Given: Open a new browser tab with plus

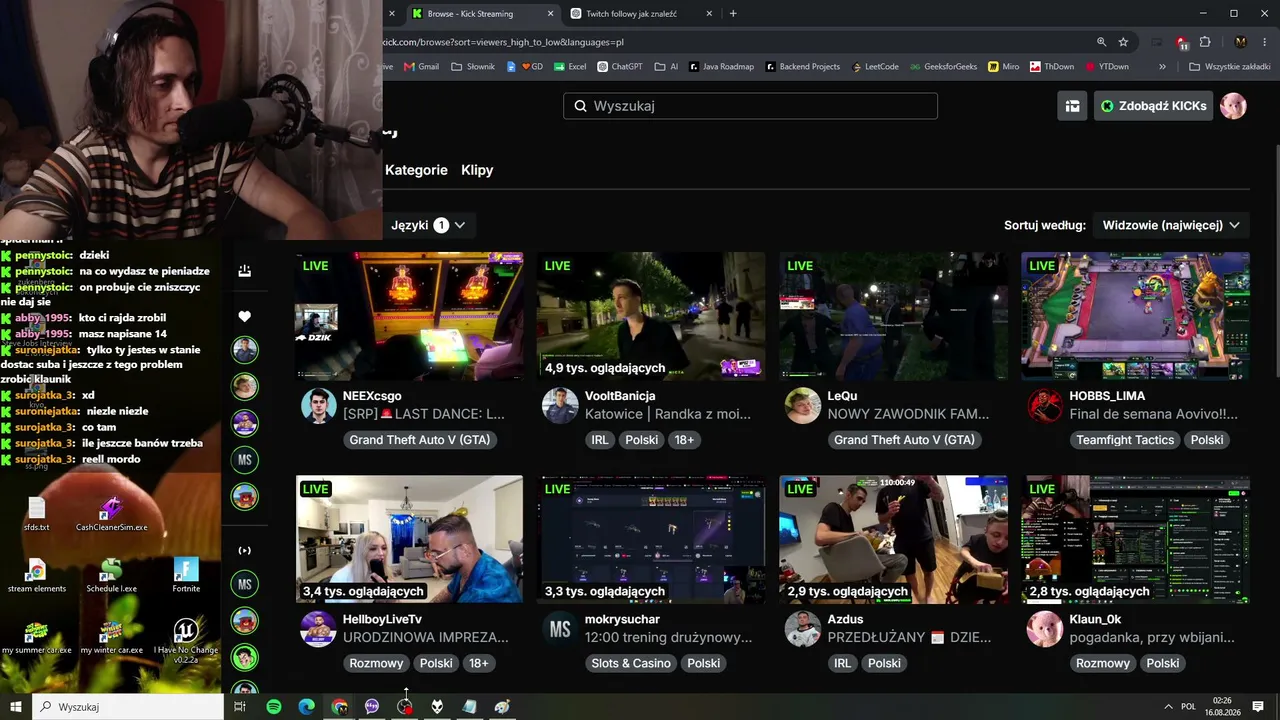Looking at the screenshot, I should tap(733, 14).
